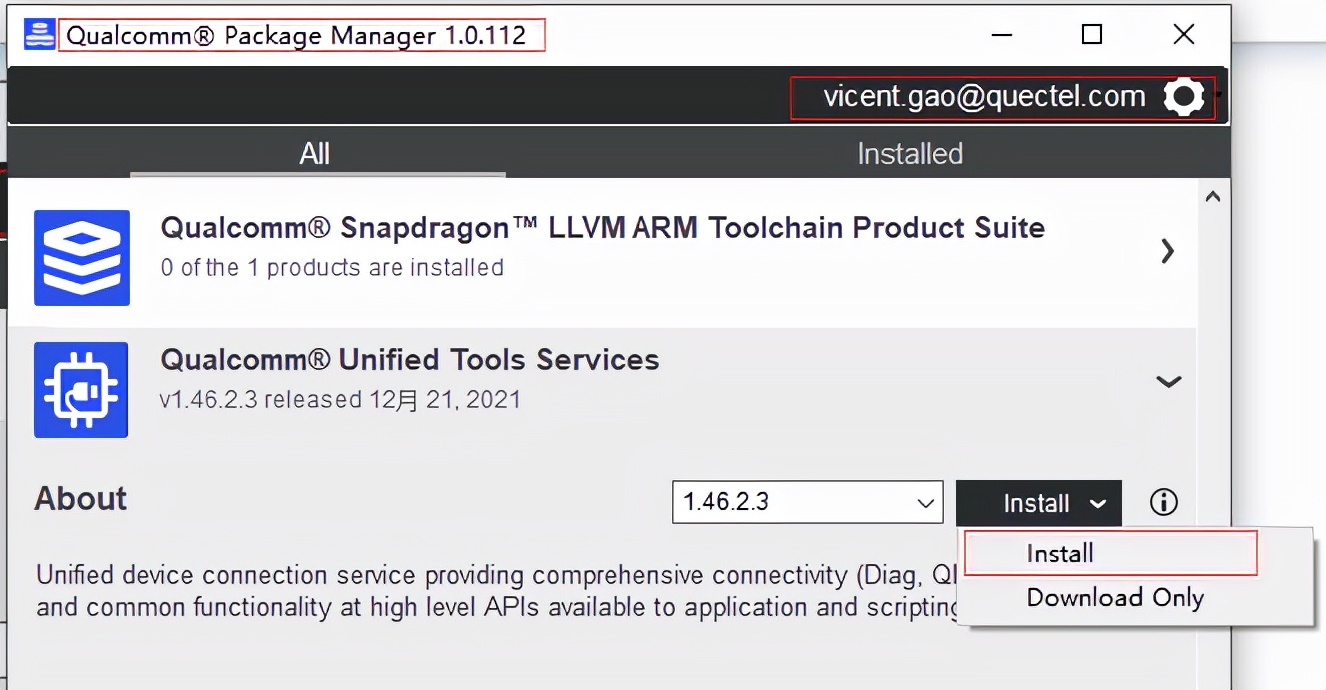This screenshot has width=1326, height=690.
Task: Switch to the Installed tab
Action: pos(909,153)
